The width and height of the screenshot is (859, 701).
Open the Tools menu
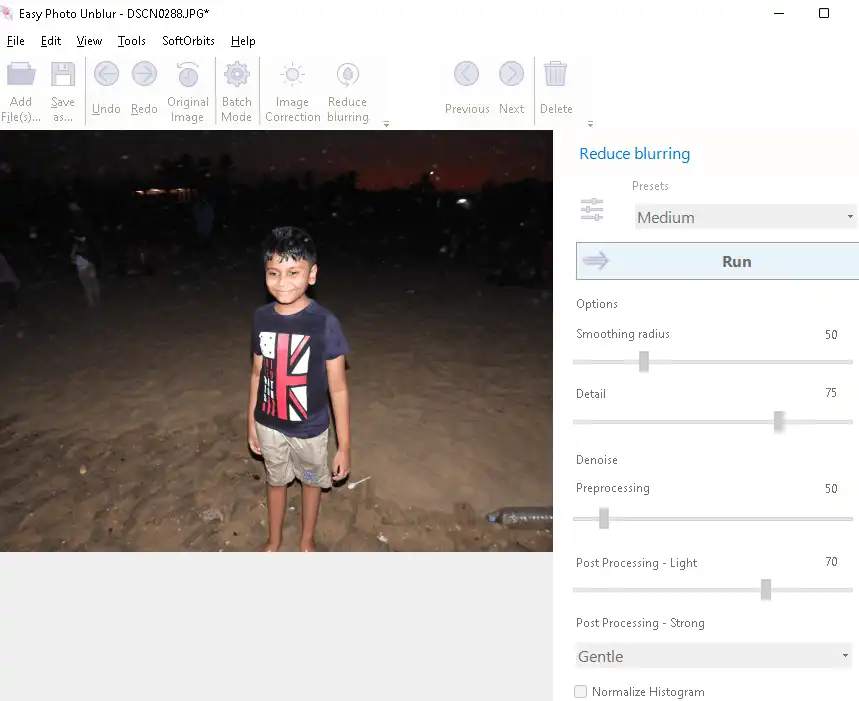click(131, 41)
